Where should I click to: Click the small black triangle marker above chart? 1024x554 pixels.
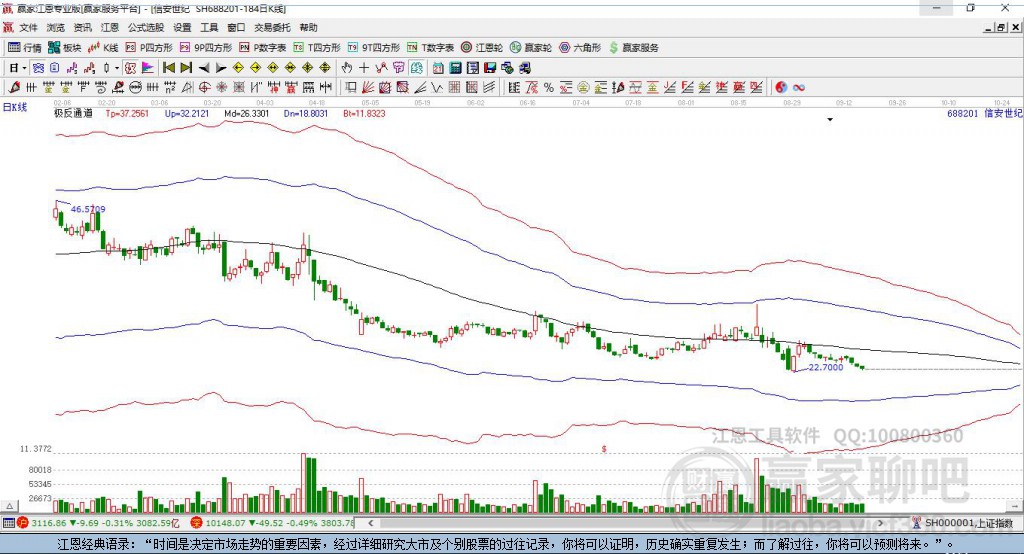click(830, 120)
